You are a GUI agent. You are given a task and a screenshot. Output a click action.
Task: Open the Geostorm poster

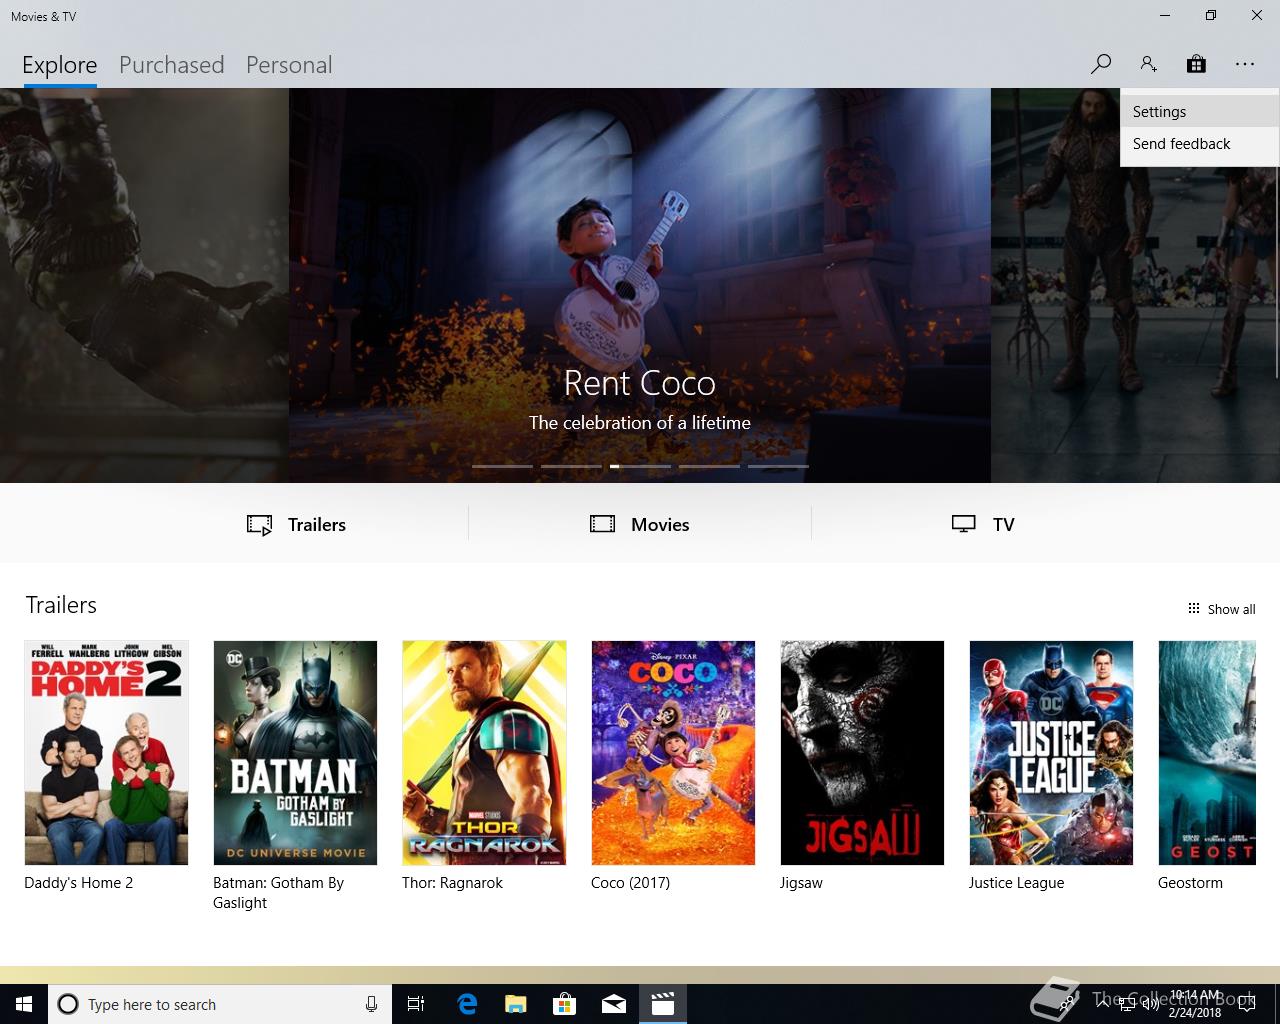tap(1207, 753)
